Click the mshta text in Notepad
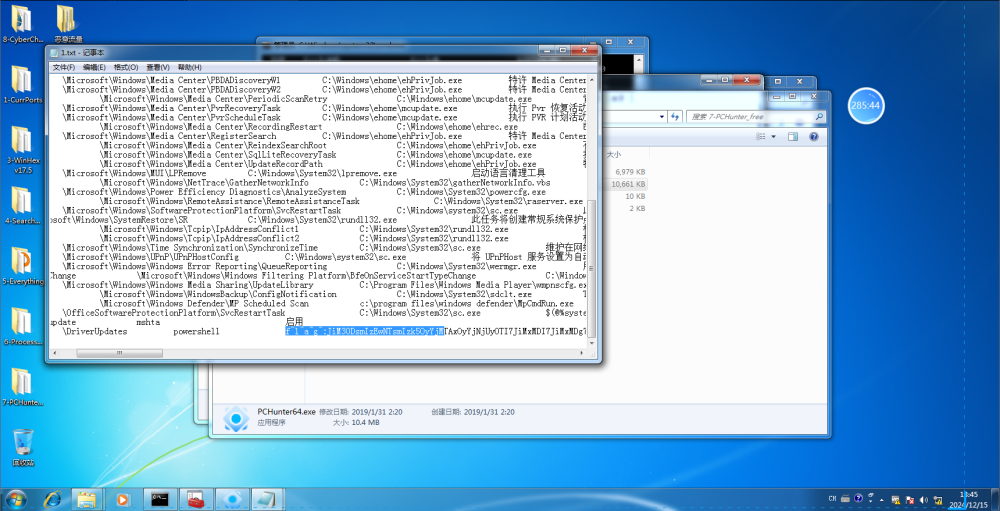Image resolution: width=1000 pixels, height=511 pixels. 148,323
